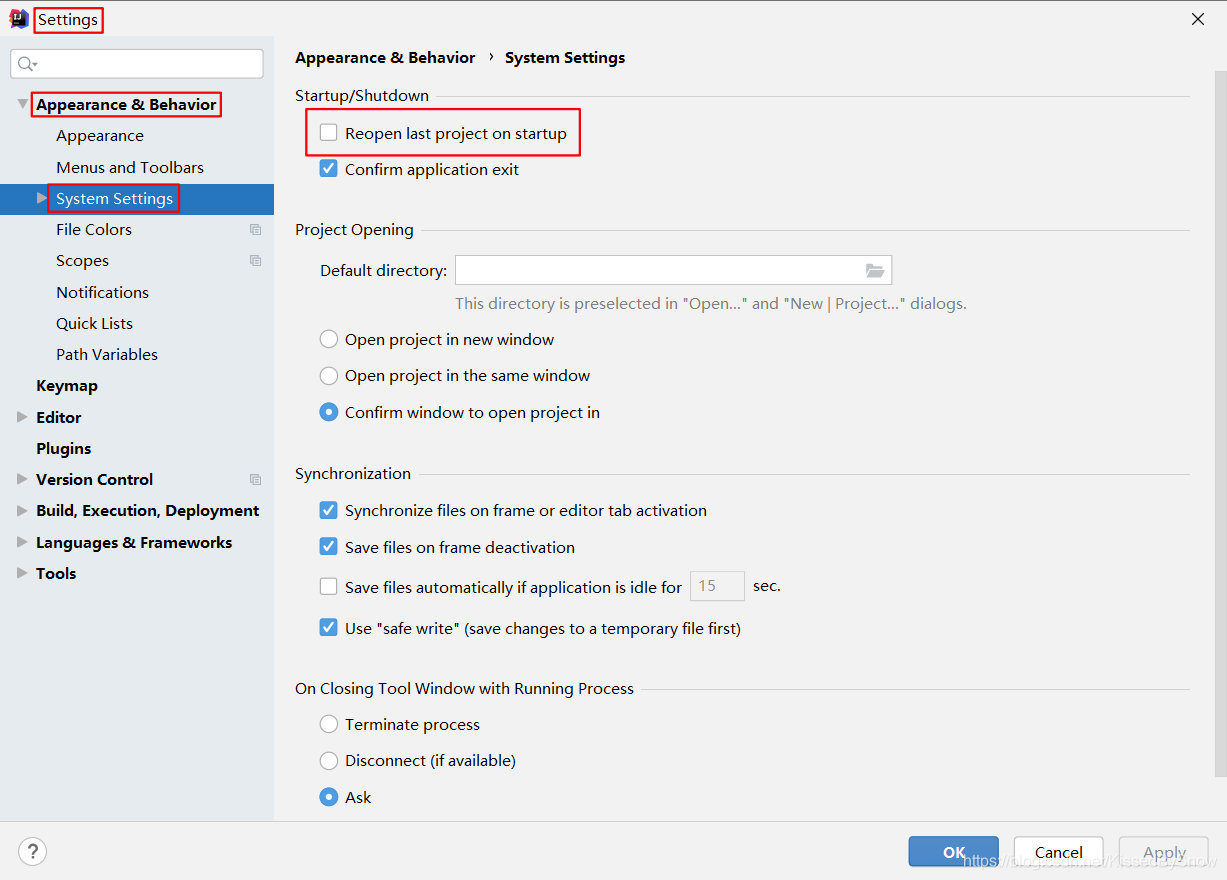Viewport: 1227px width, 880px height.
Task: Close the Settings dialog
Action: point(1198,19)
